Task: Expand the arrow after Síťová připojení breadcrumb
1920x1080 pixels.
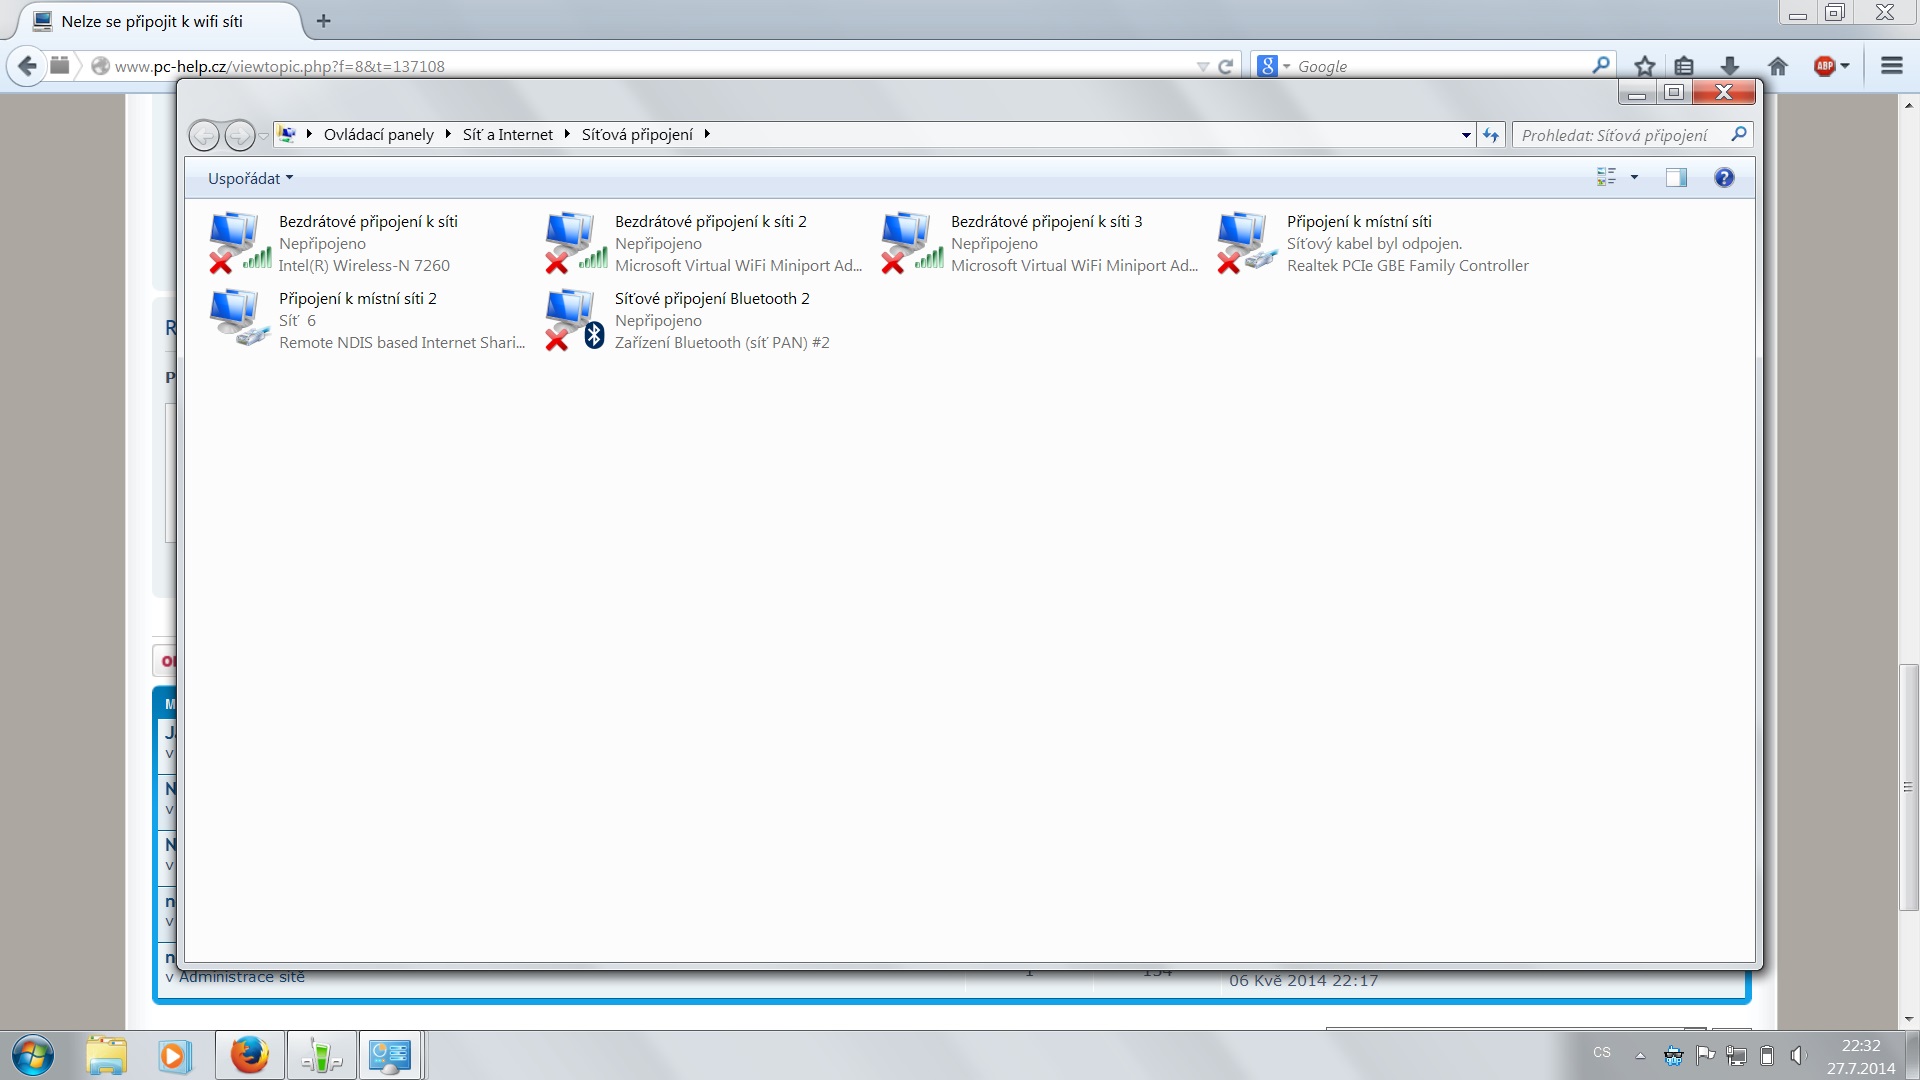Action: tap(707, 134)
